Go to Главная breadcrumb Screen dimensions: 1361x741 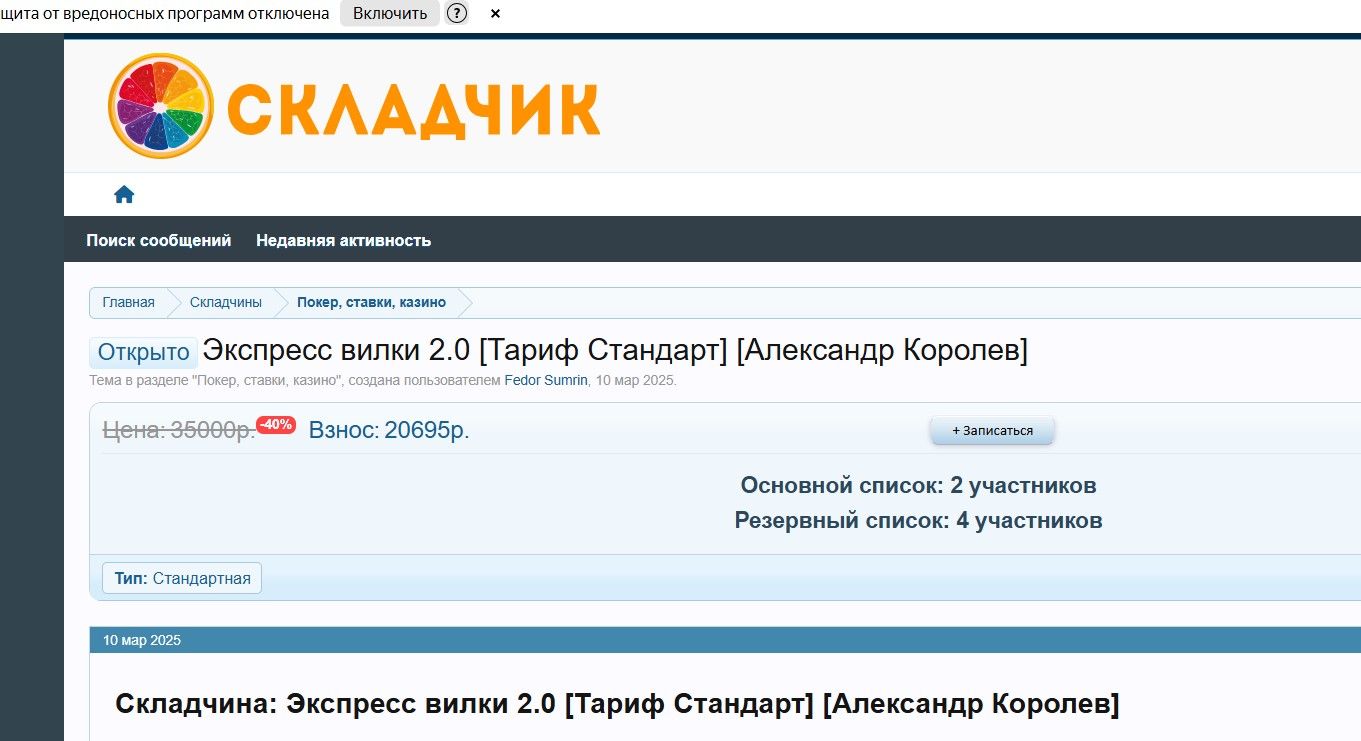tap(128, 302)
